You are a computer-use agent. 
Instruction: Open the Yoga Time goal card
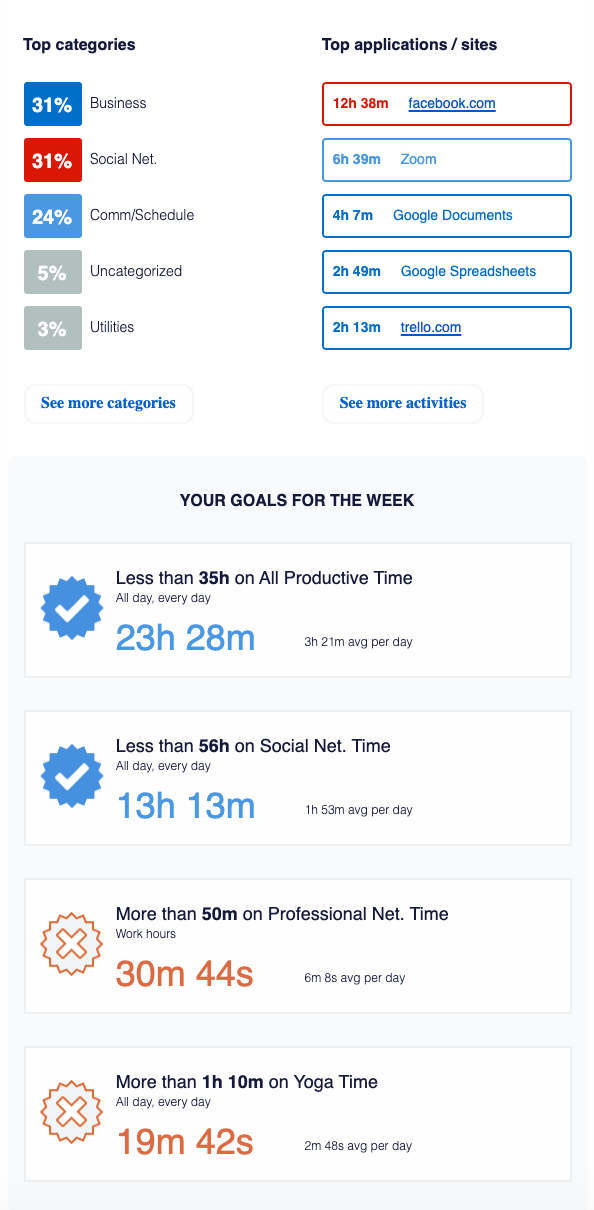click(x=298, y=1114)
